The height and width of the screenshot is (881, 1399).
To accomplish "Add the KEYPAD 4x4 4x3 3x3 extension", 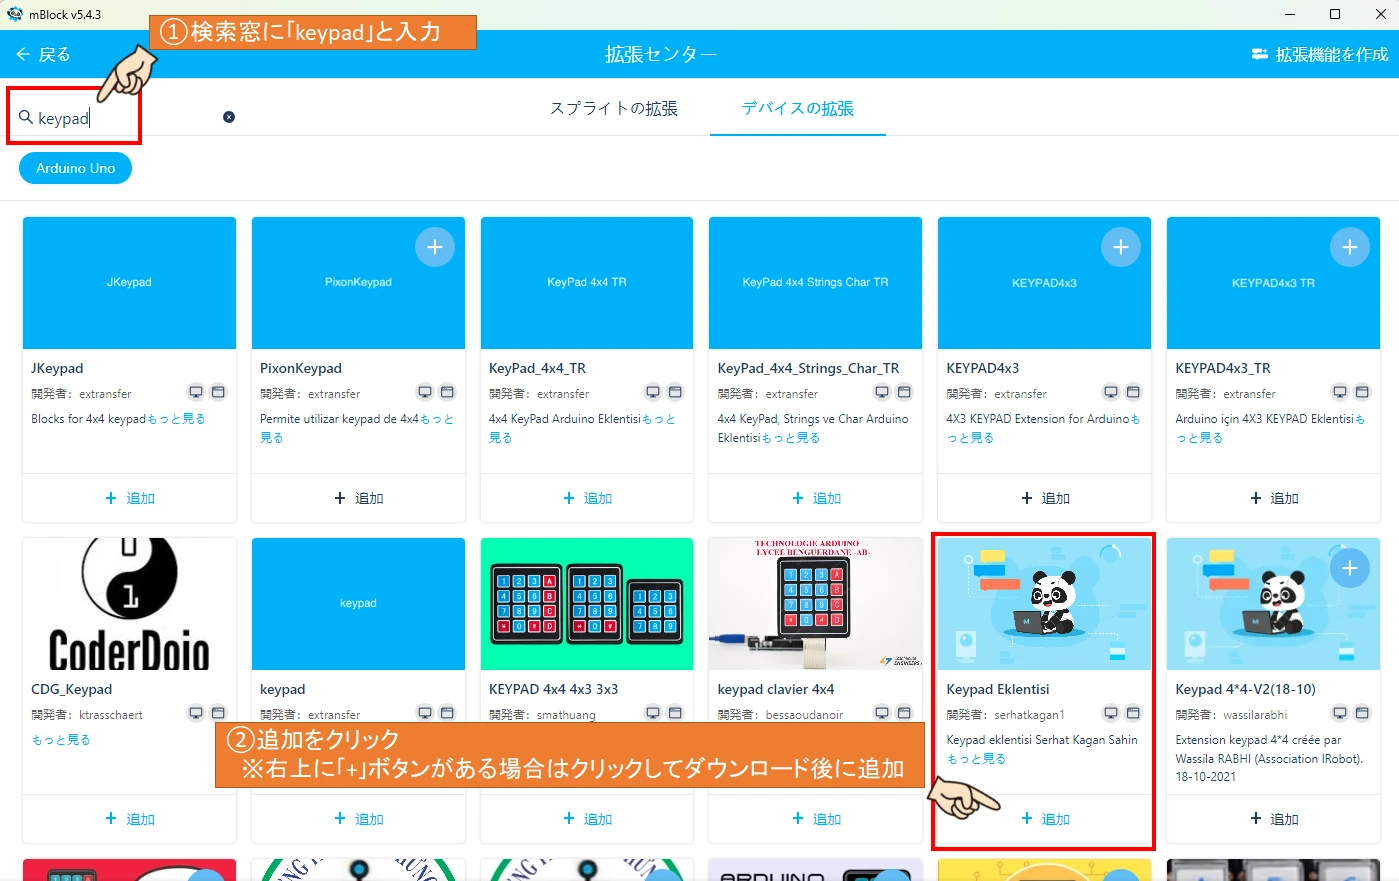I will (x=587, y=819).
